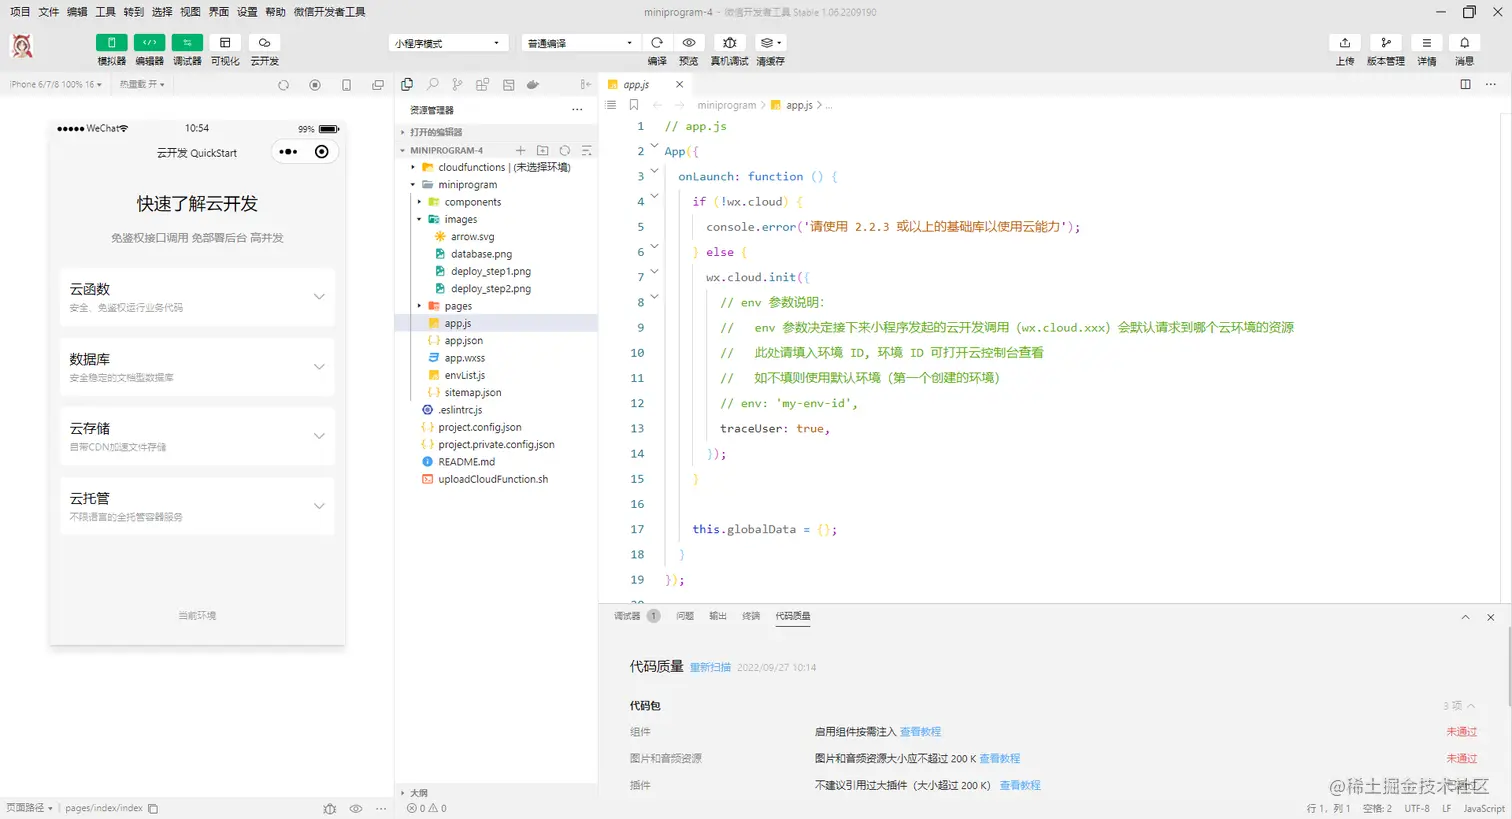Image resolution: width=1512 pixels, height=819 pixels.
Task: Open the 页面路径 dropdown in status bar
Action: coord(29,808)
